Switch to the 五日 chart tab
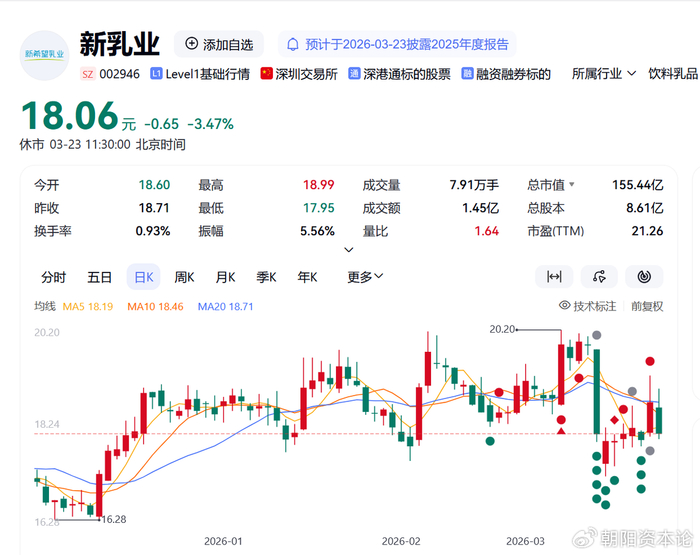 coord(99,277)
